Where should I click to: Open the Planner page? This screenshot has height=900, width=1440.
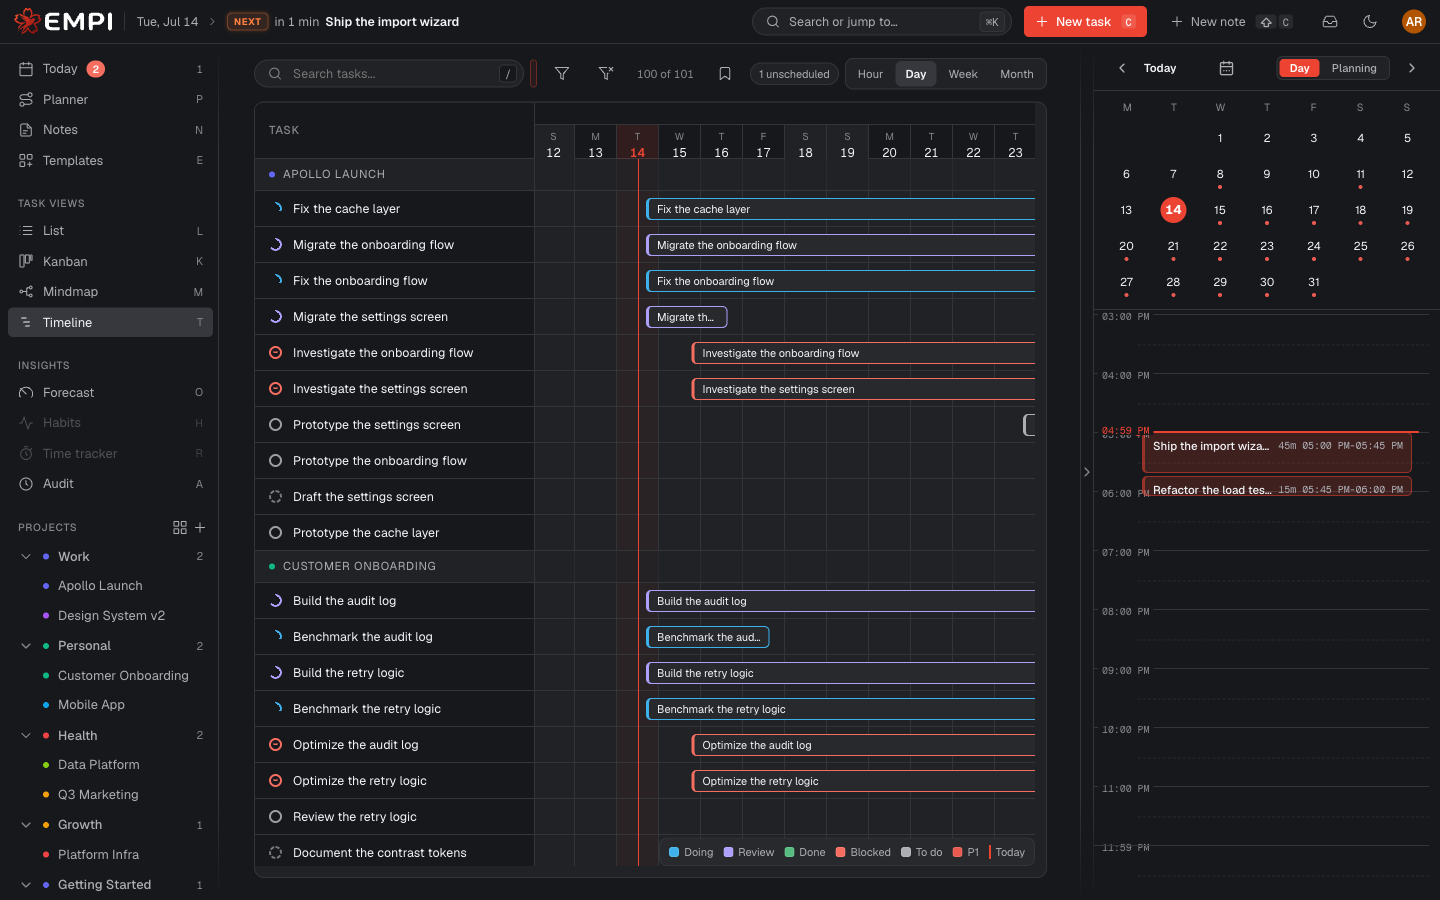[x=110, y=99]
